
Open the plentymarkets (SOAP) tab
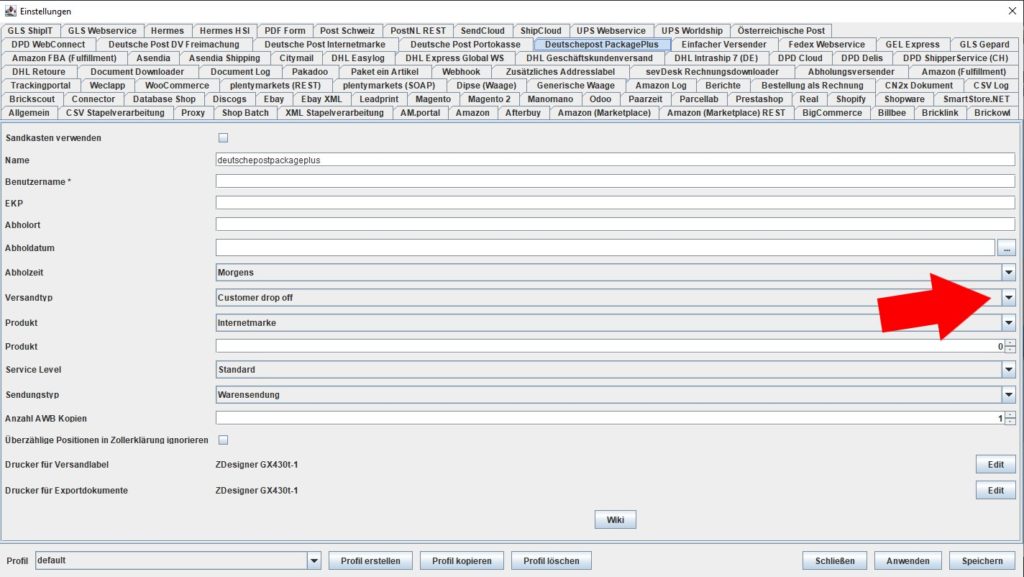pos(389,86)
